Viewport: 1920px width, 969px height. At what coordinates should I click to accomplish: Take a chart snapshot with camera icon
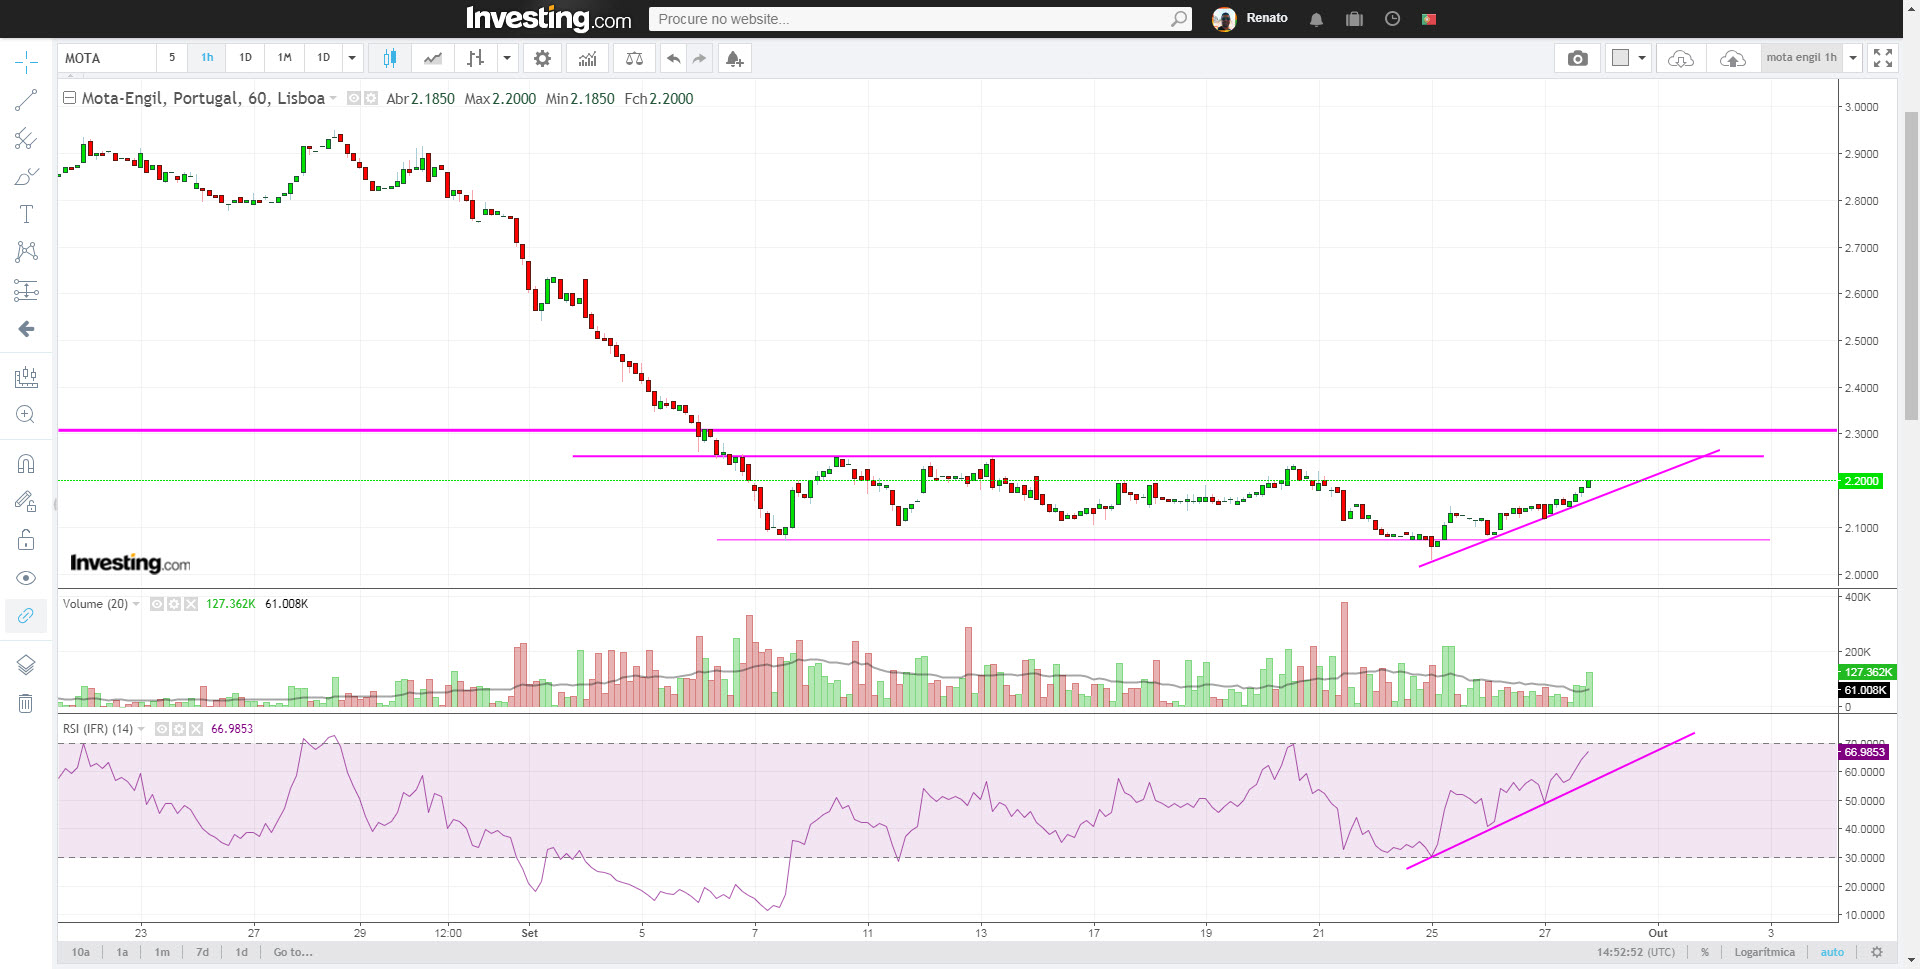[1577, 59]
